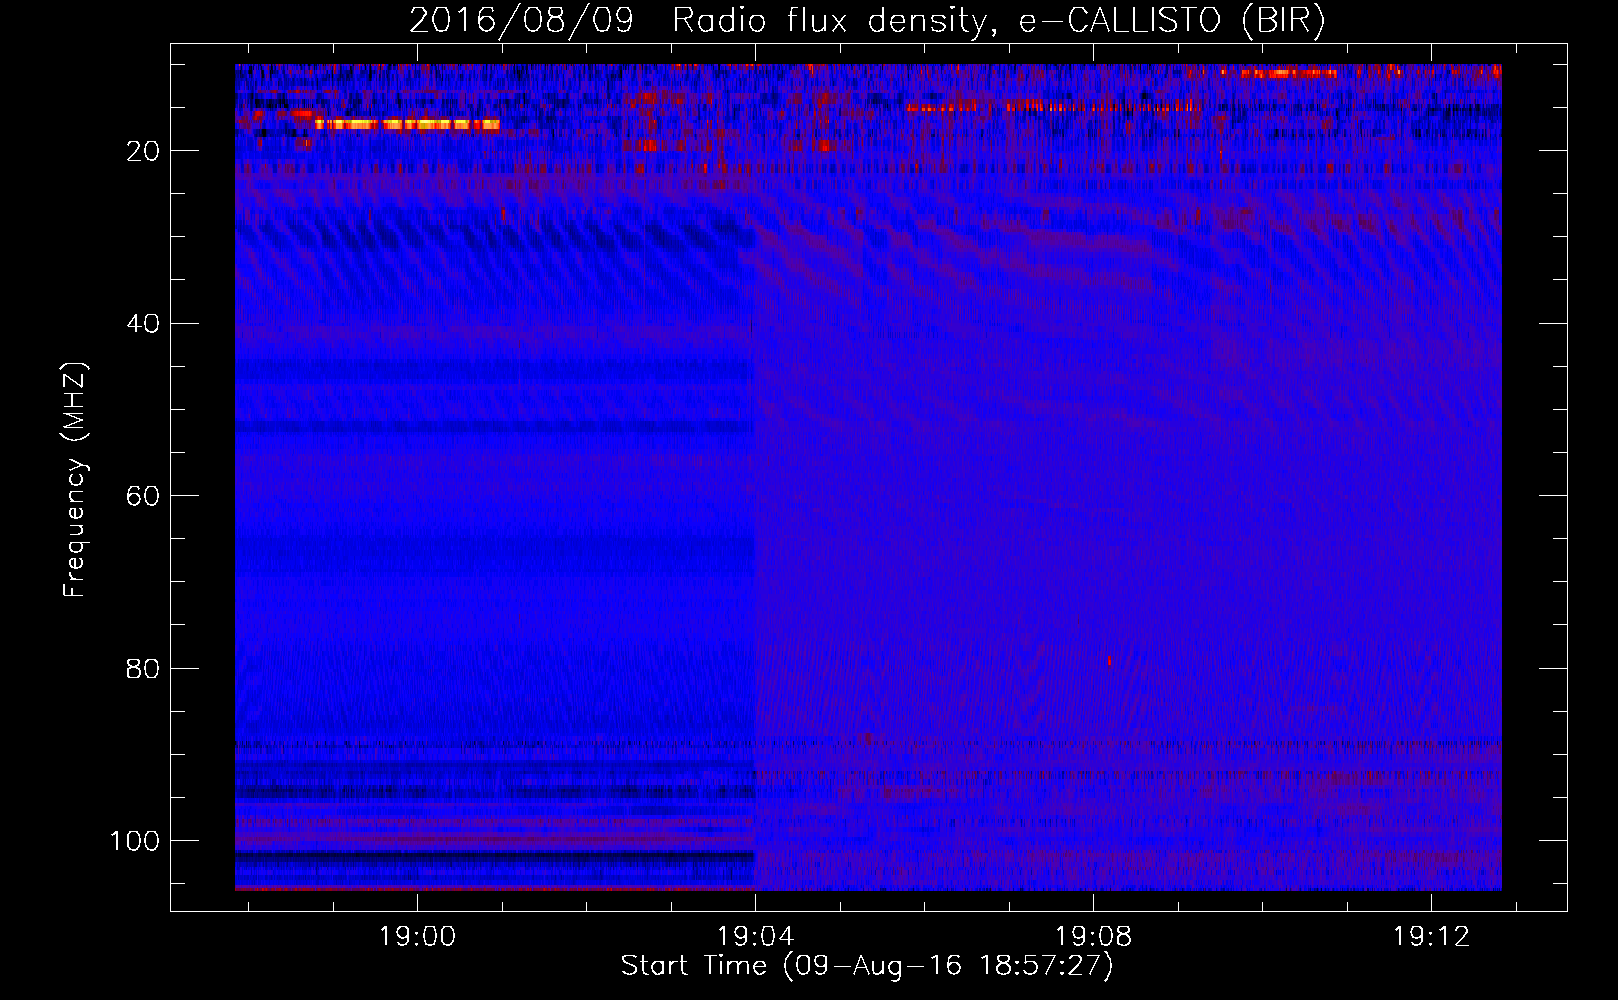The width and height of the screenshot is (1618, 1000).
Task: Select the 'Frequency (MHZ)' y-axis label
Action: [75, 480]
